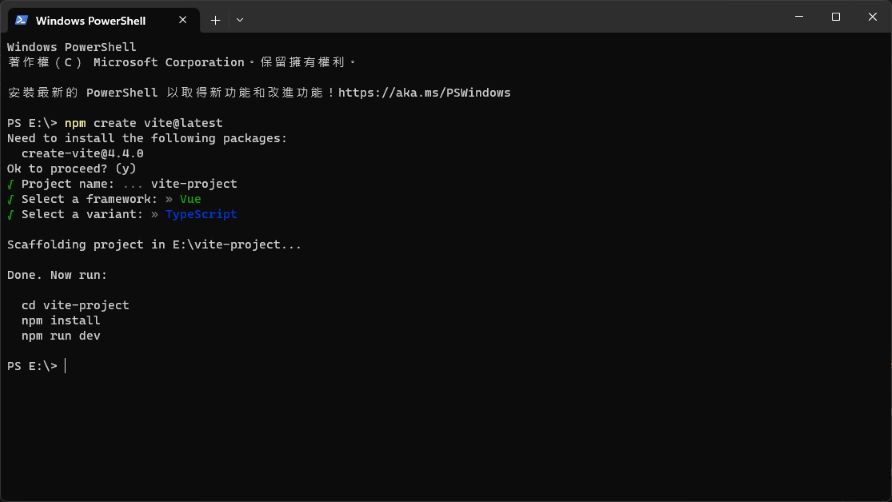The height and width of the screenshot is (502, 892).
Task: Click the 'Done. Now run:' line
Action: tap(57, 275)
